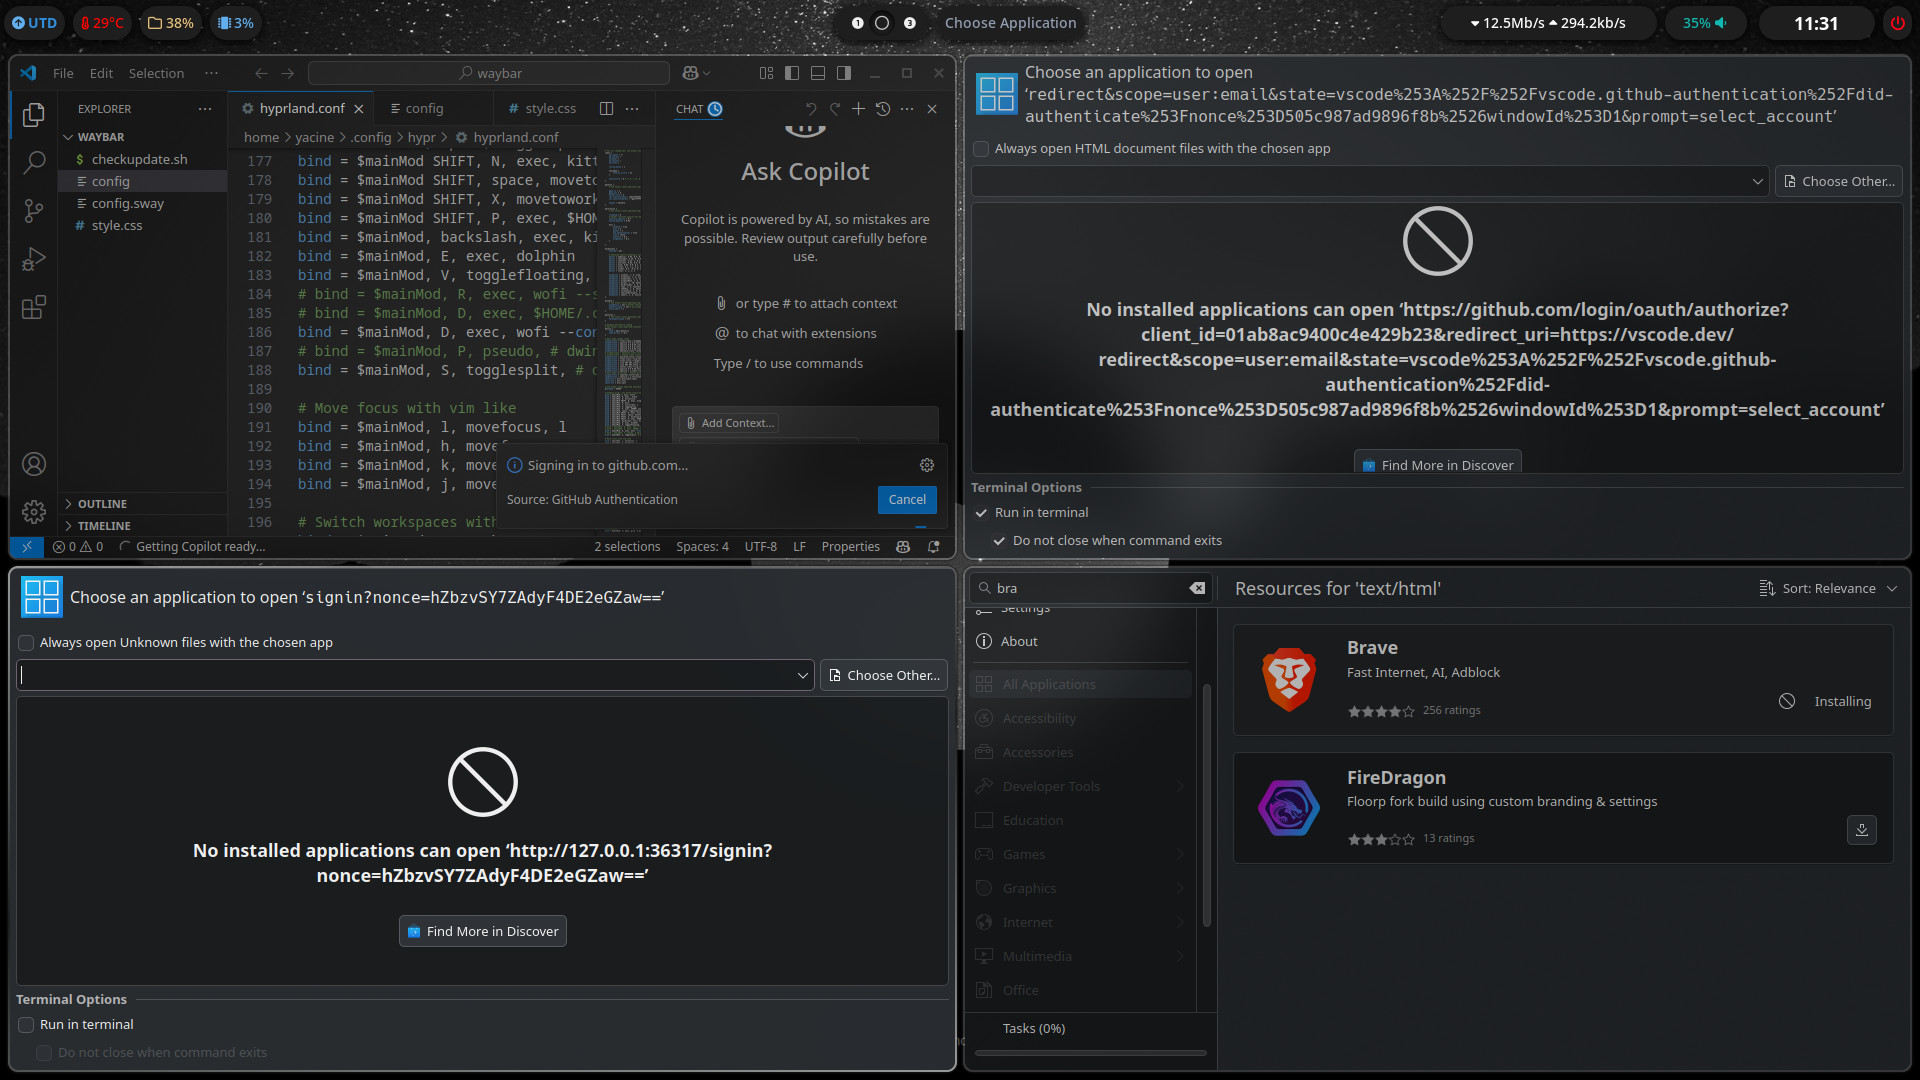Cancel Brave installation via circle icon

pyautogui.click(x=1787, y=701)
